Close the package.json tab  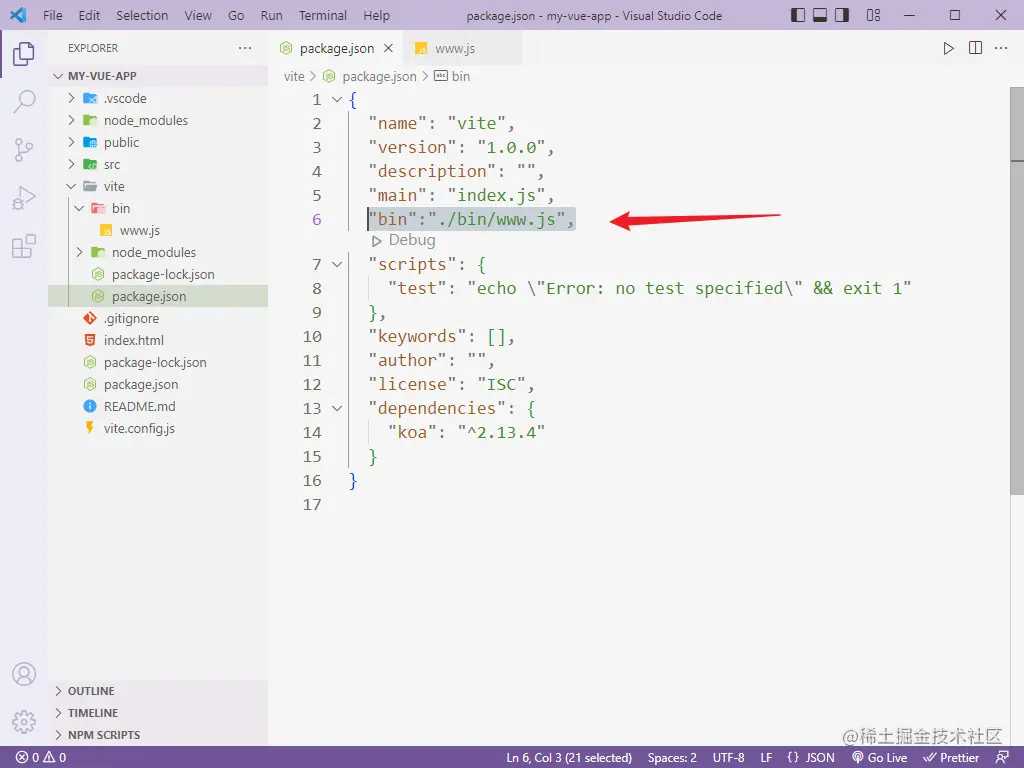click(389, 48)
